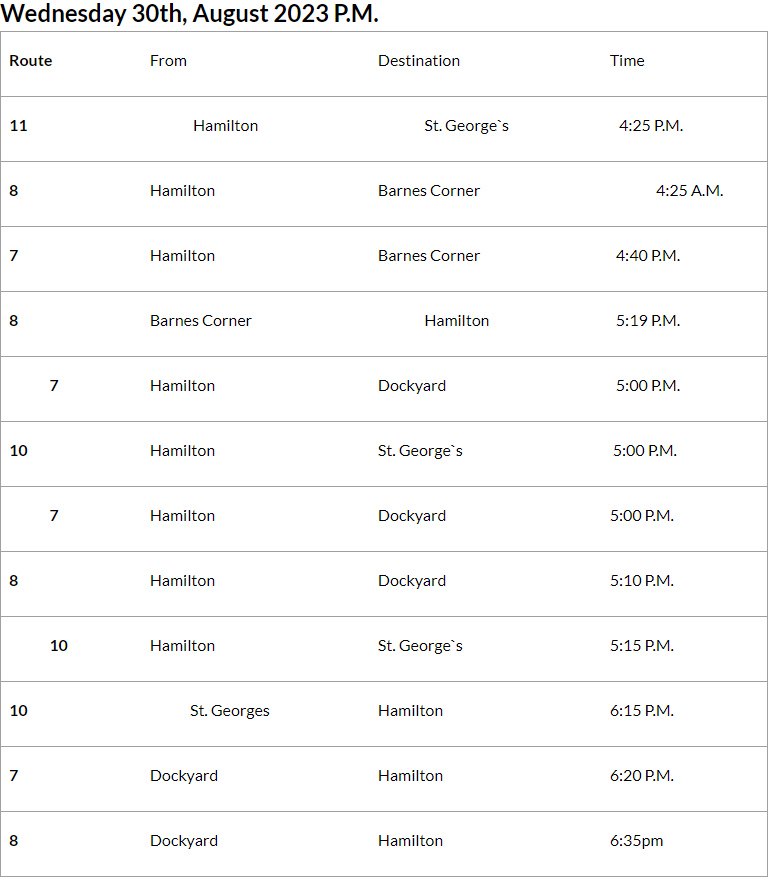Select the Route column header
The height and width of the screenshot is (877, 768).
tap(31, 61)
